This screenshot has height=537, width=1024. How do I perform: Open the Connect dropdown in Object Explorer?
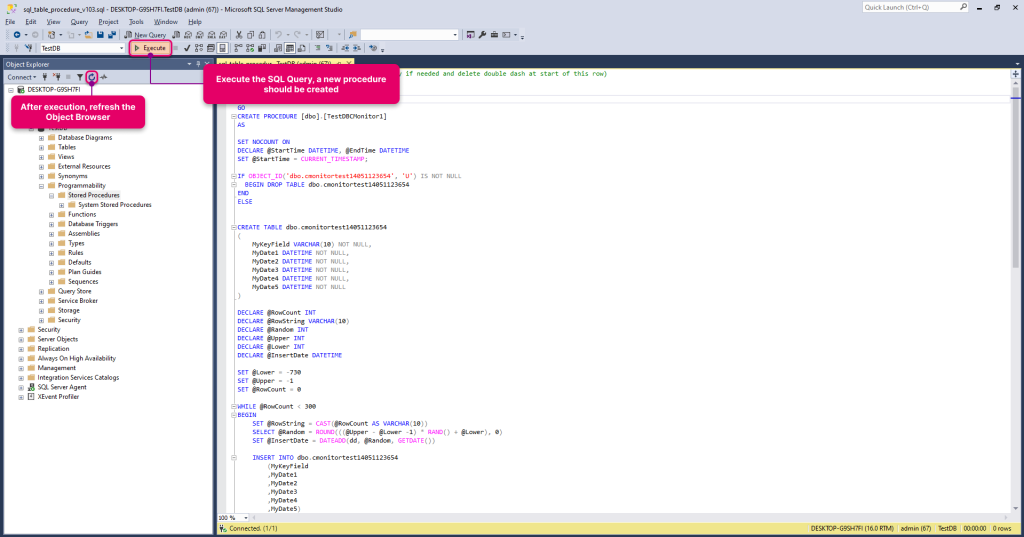tap(21, 77)
